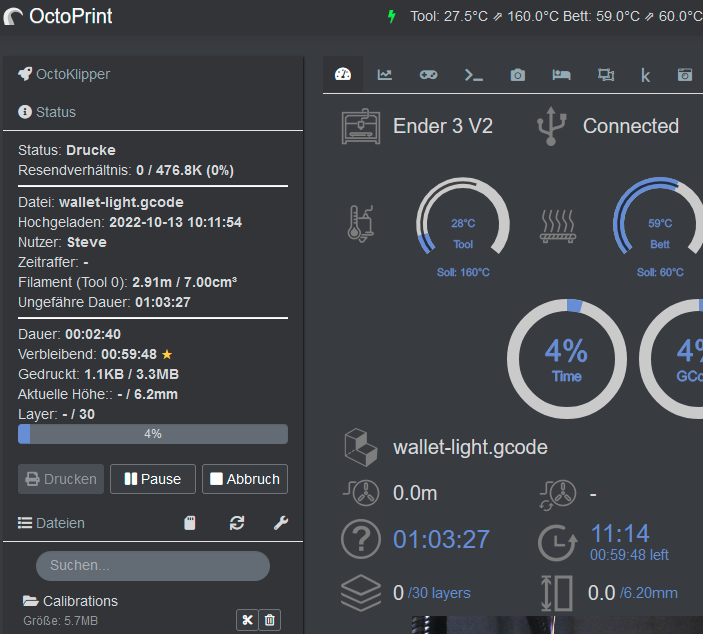
Task: Open the Dashboard tab with gauge icon
Action: click(343, 74)
